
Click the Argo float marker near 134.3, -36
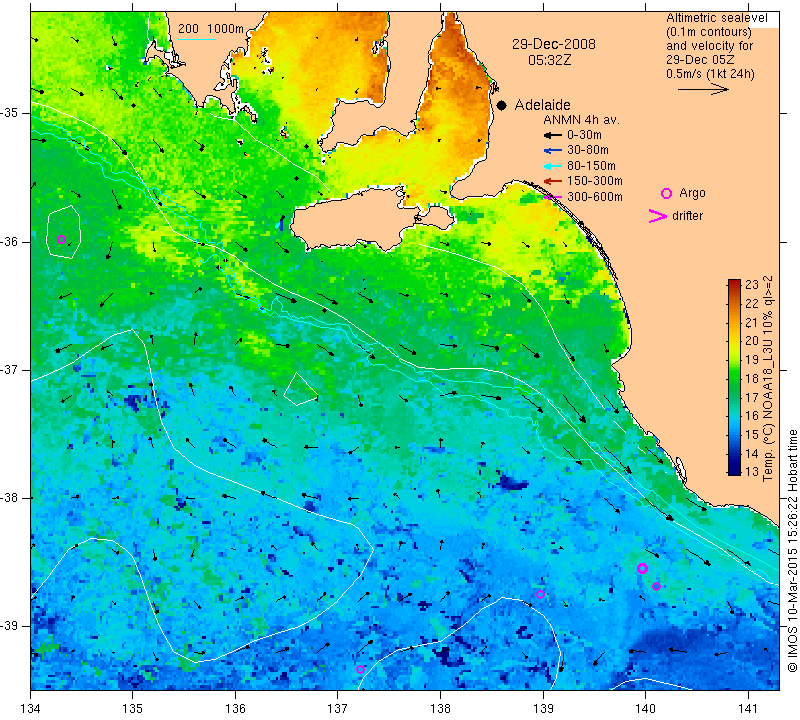point(62,239)
